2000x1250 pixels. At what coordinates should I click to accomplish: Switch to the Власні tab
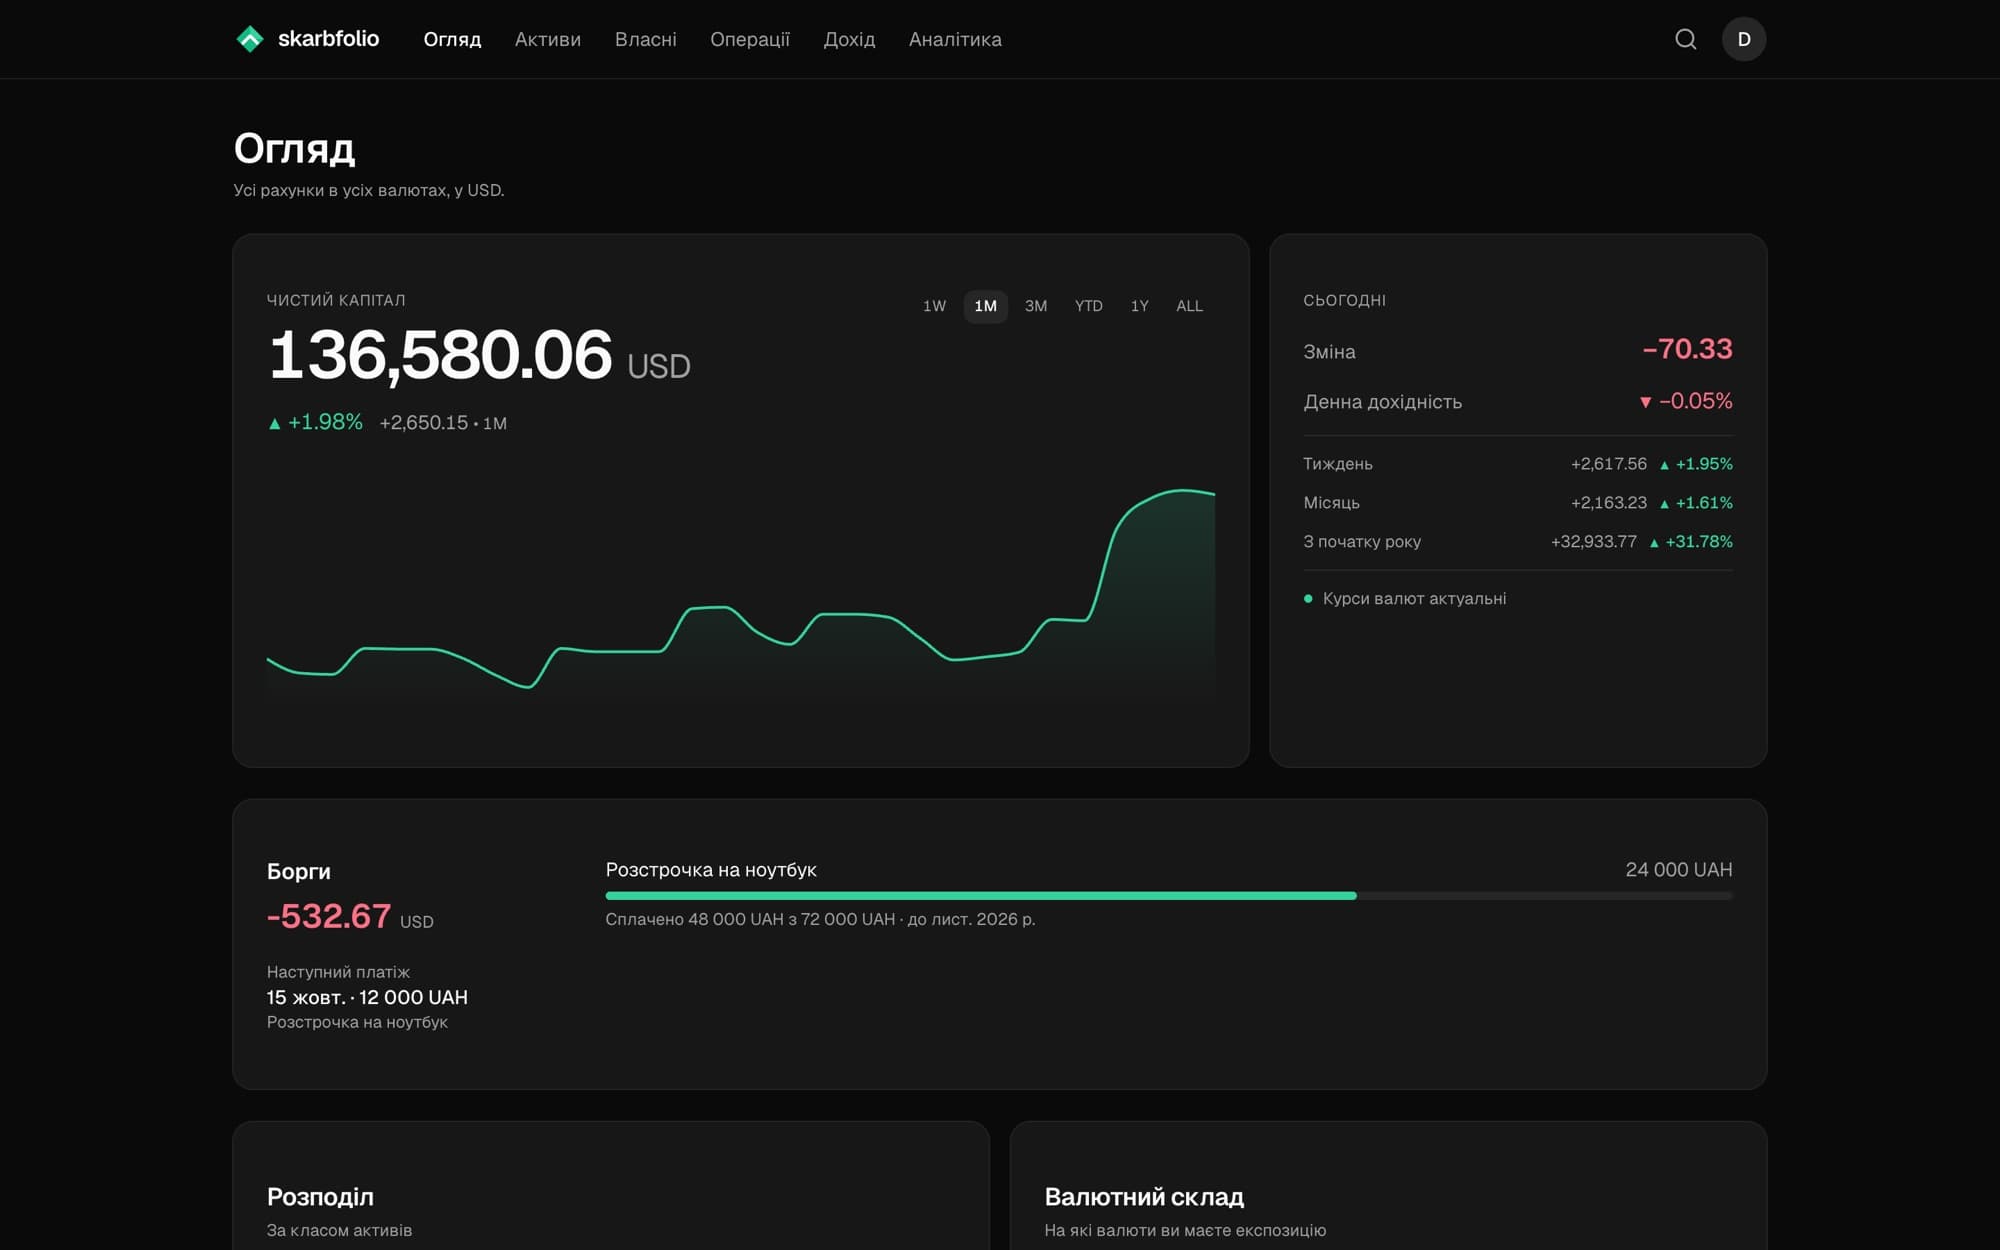click(646, 39)
